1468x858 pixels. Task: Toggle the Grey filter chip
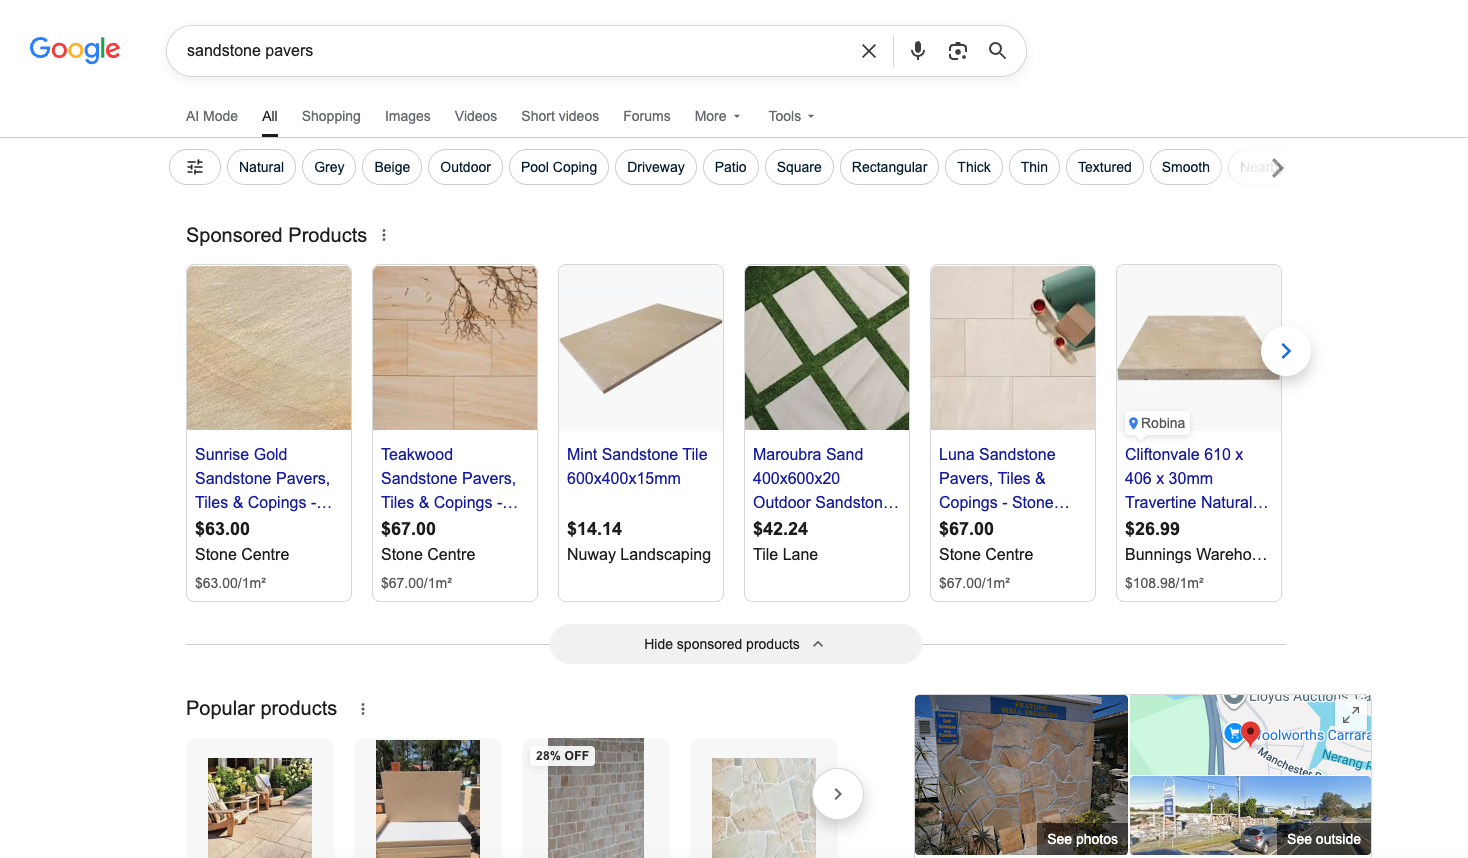click(x=329, y=167)
